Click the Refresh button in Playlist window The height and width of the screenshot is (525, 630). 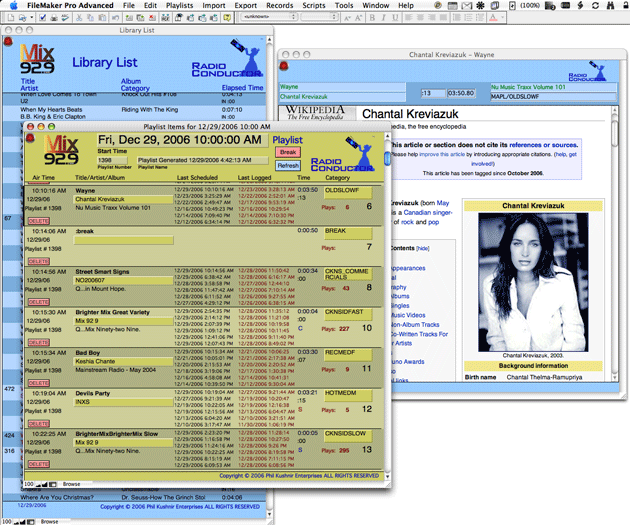point(288,165)
